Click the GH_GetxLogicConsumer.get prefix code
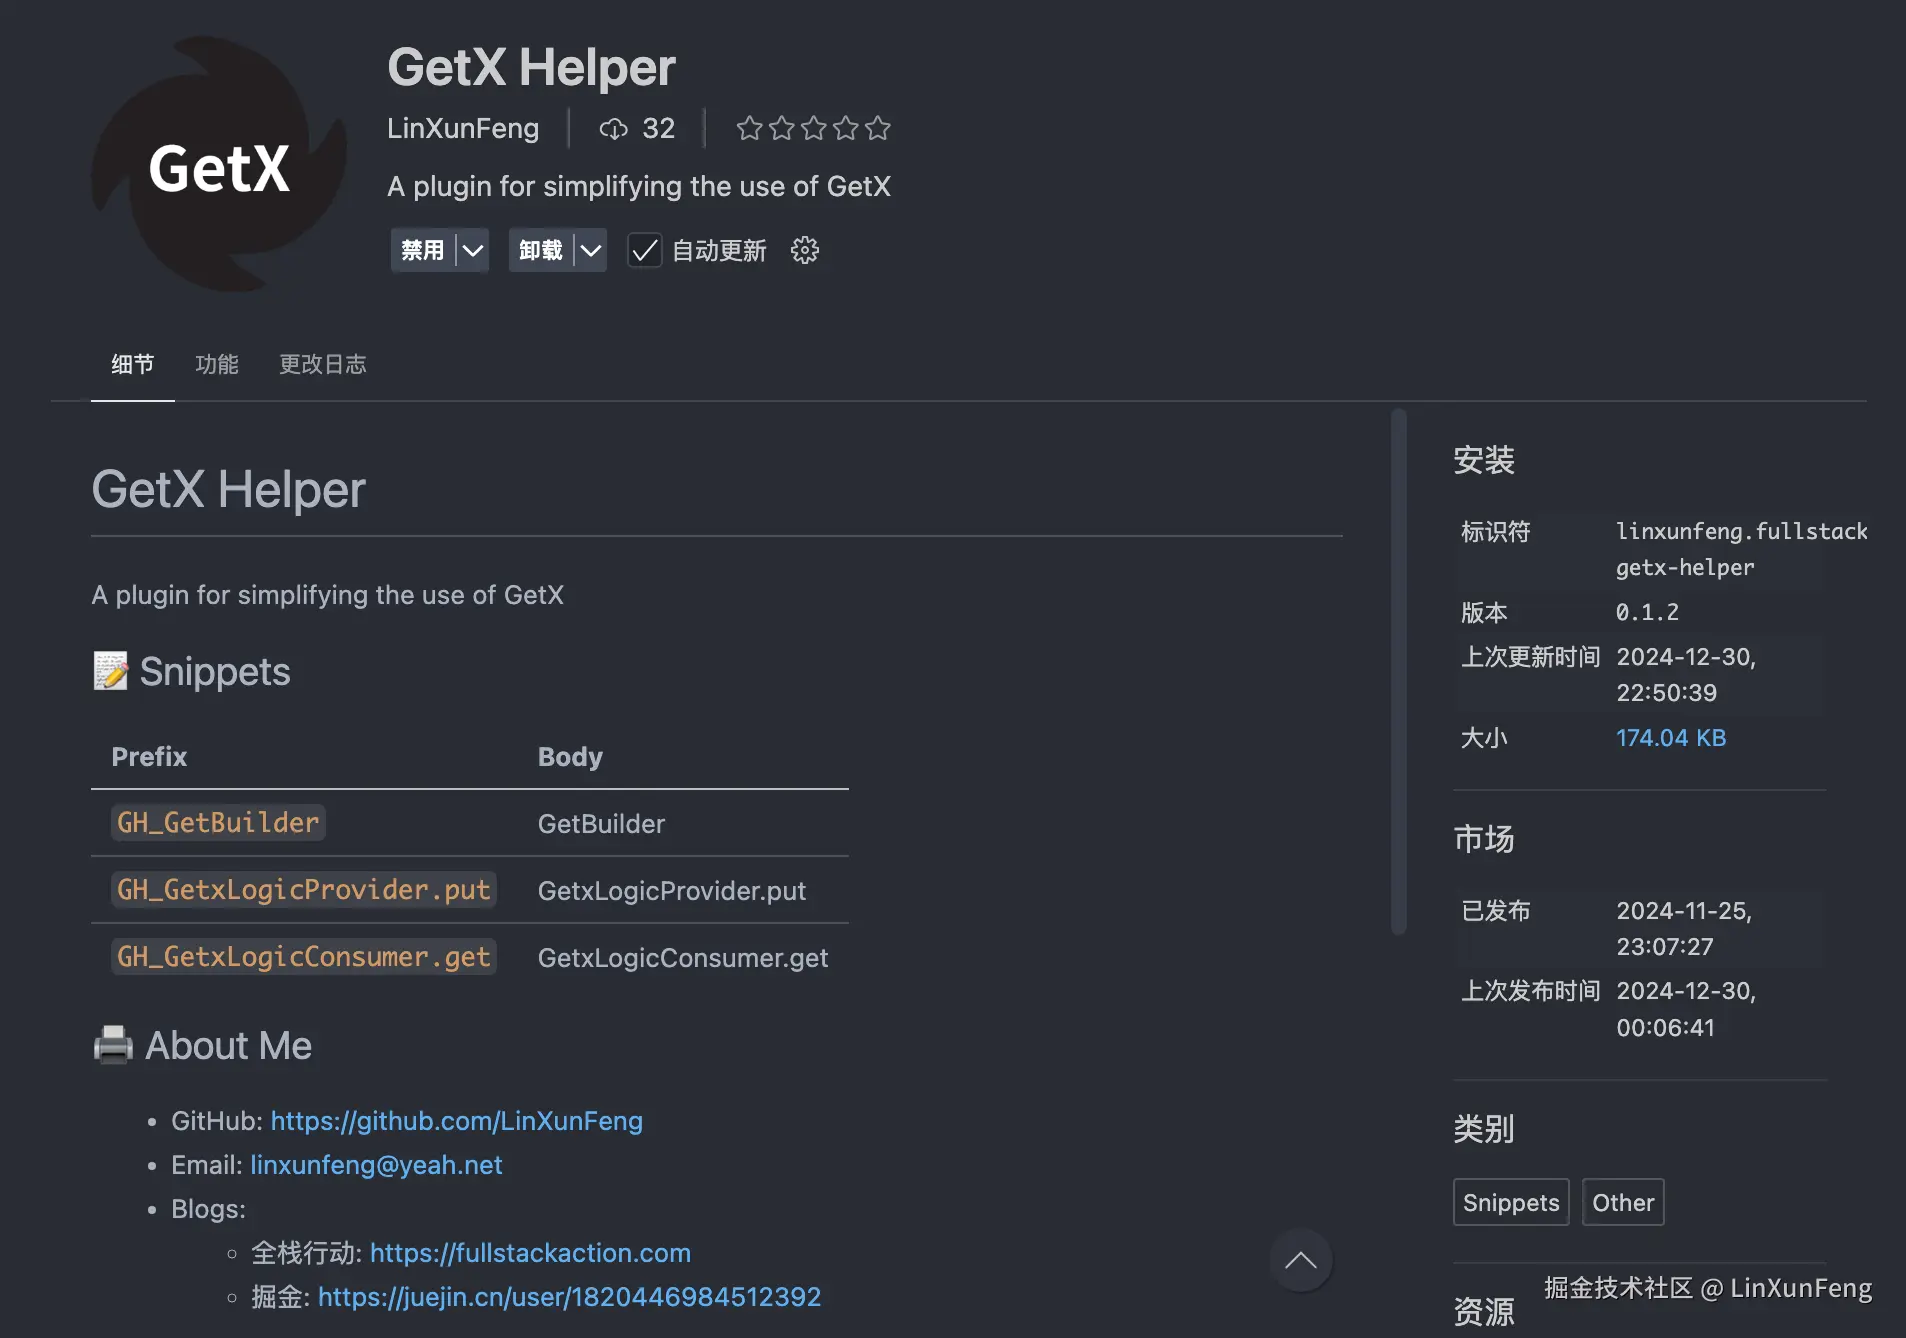Screen dimensions: 1906x1338 coord(304,957)
